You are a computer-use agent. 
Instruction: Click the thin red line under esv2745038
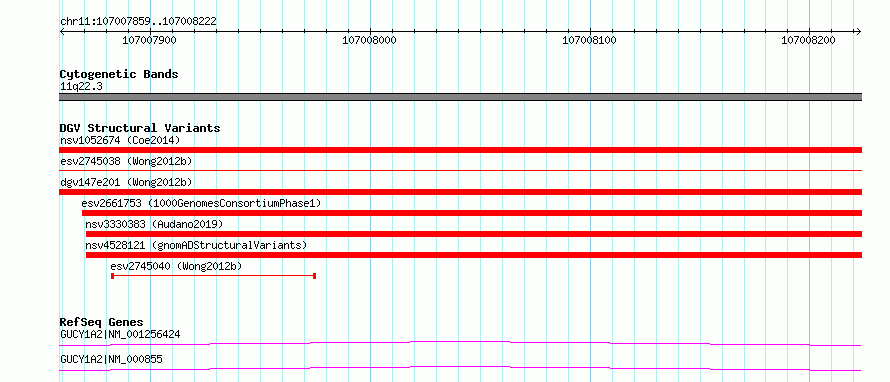[460, 170]
